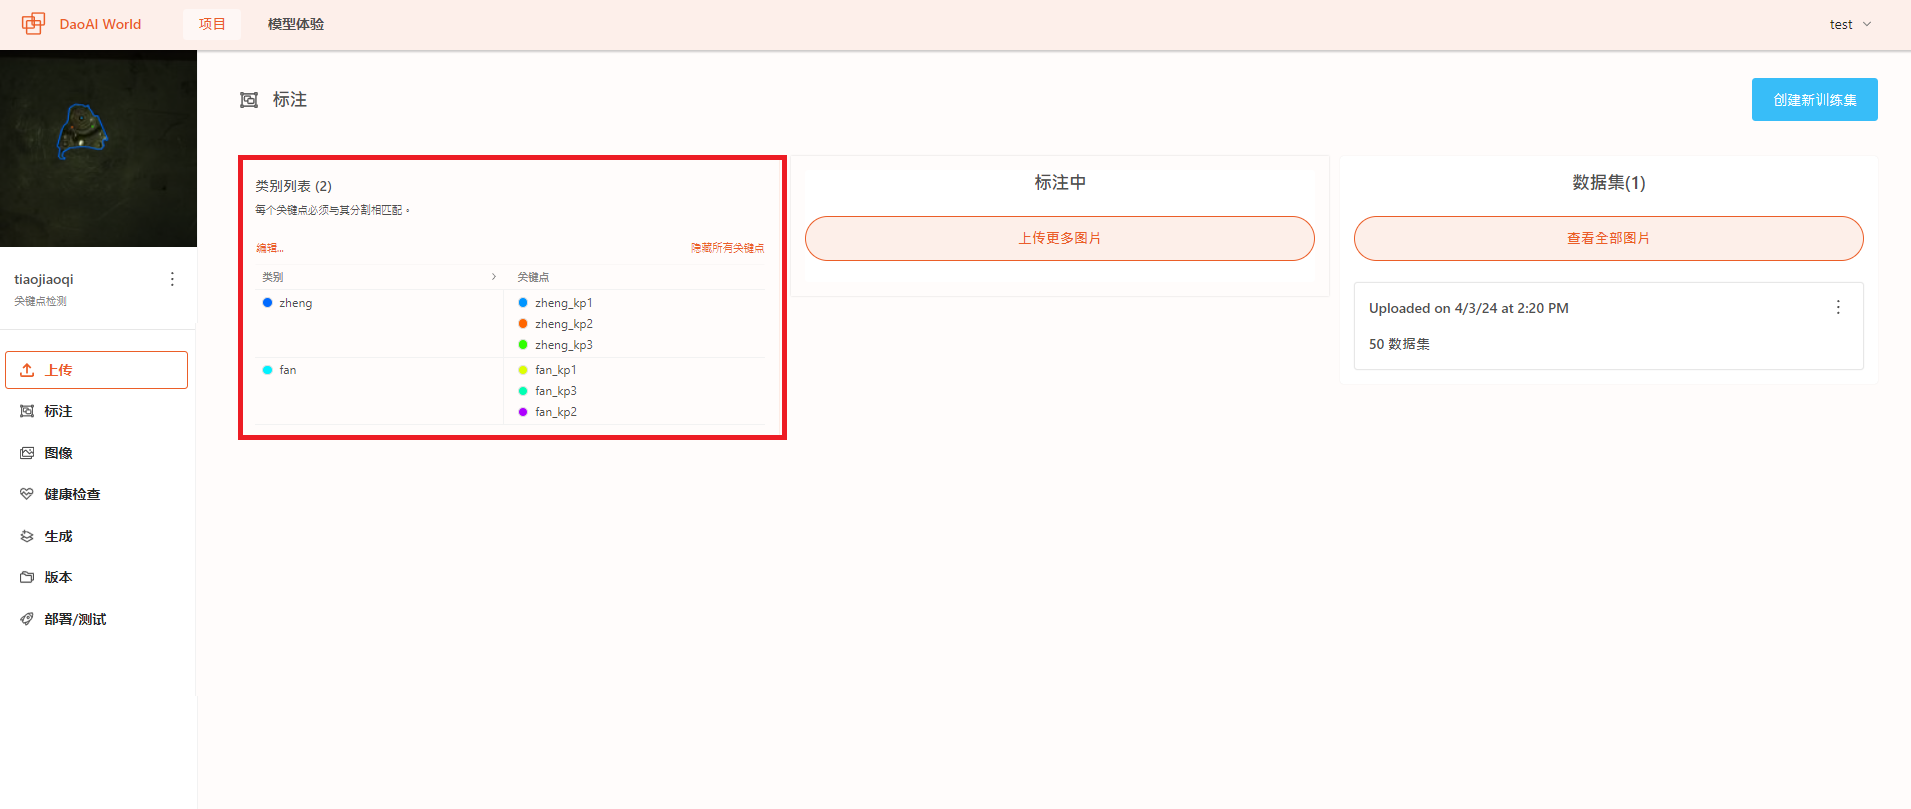Click the 查看全部图片 button
1911x809 pixels.
point(1608,238)
